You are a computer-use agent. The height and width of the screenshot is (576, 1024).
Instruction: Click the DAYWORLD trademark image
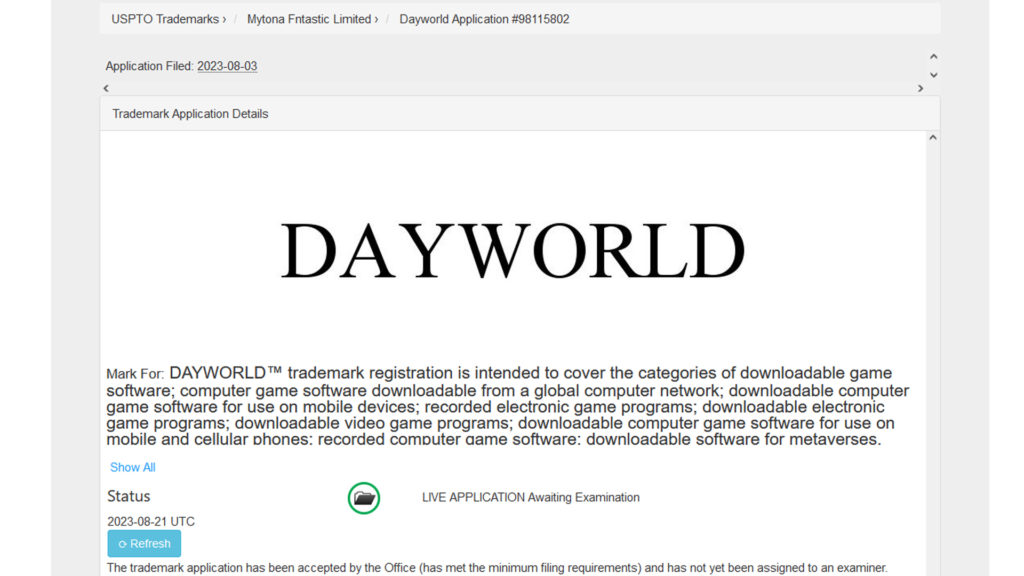tap(512, 251)
